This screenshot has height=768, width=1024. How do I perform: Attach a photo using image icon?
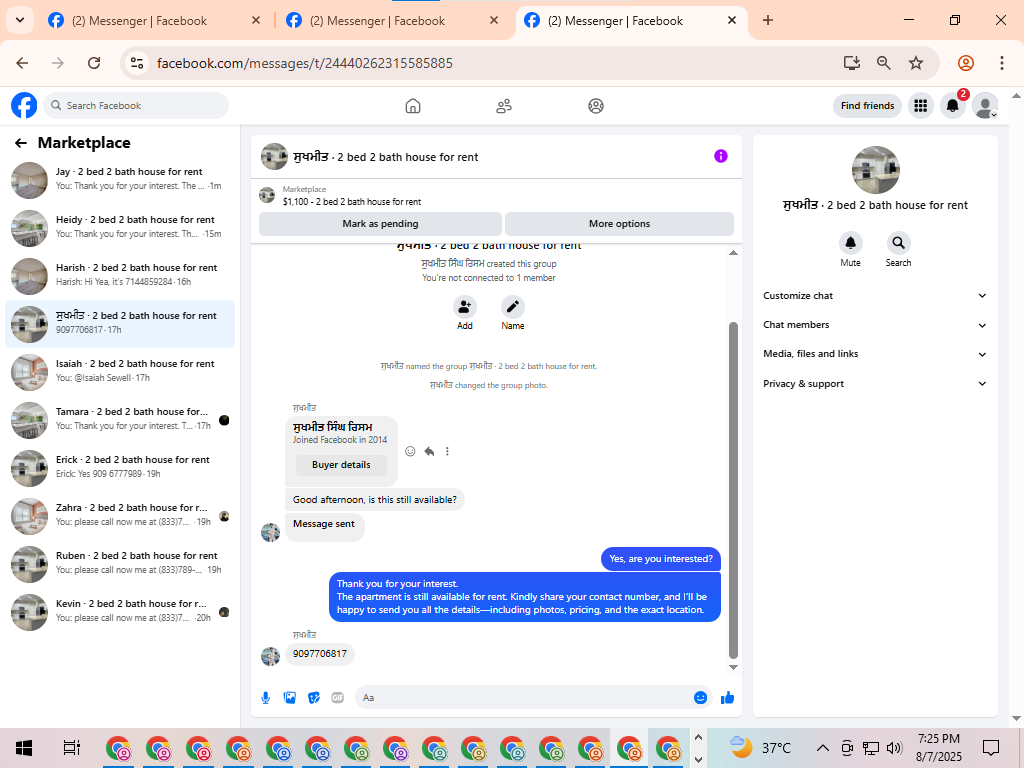pos(290,698)
